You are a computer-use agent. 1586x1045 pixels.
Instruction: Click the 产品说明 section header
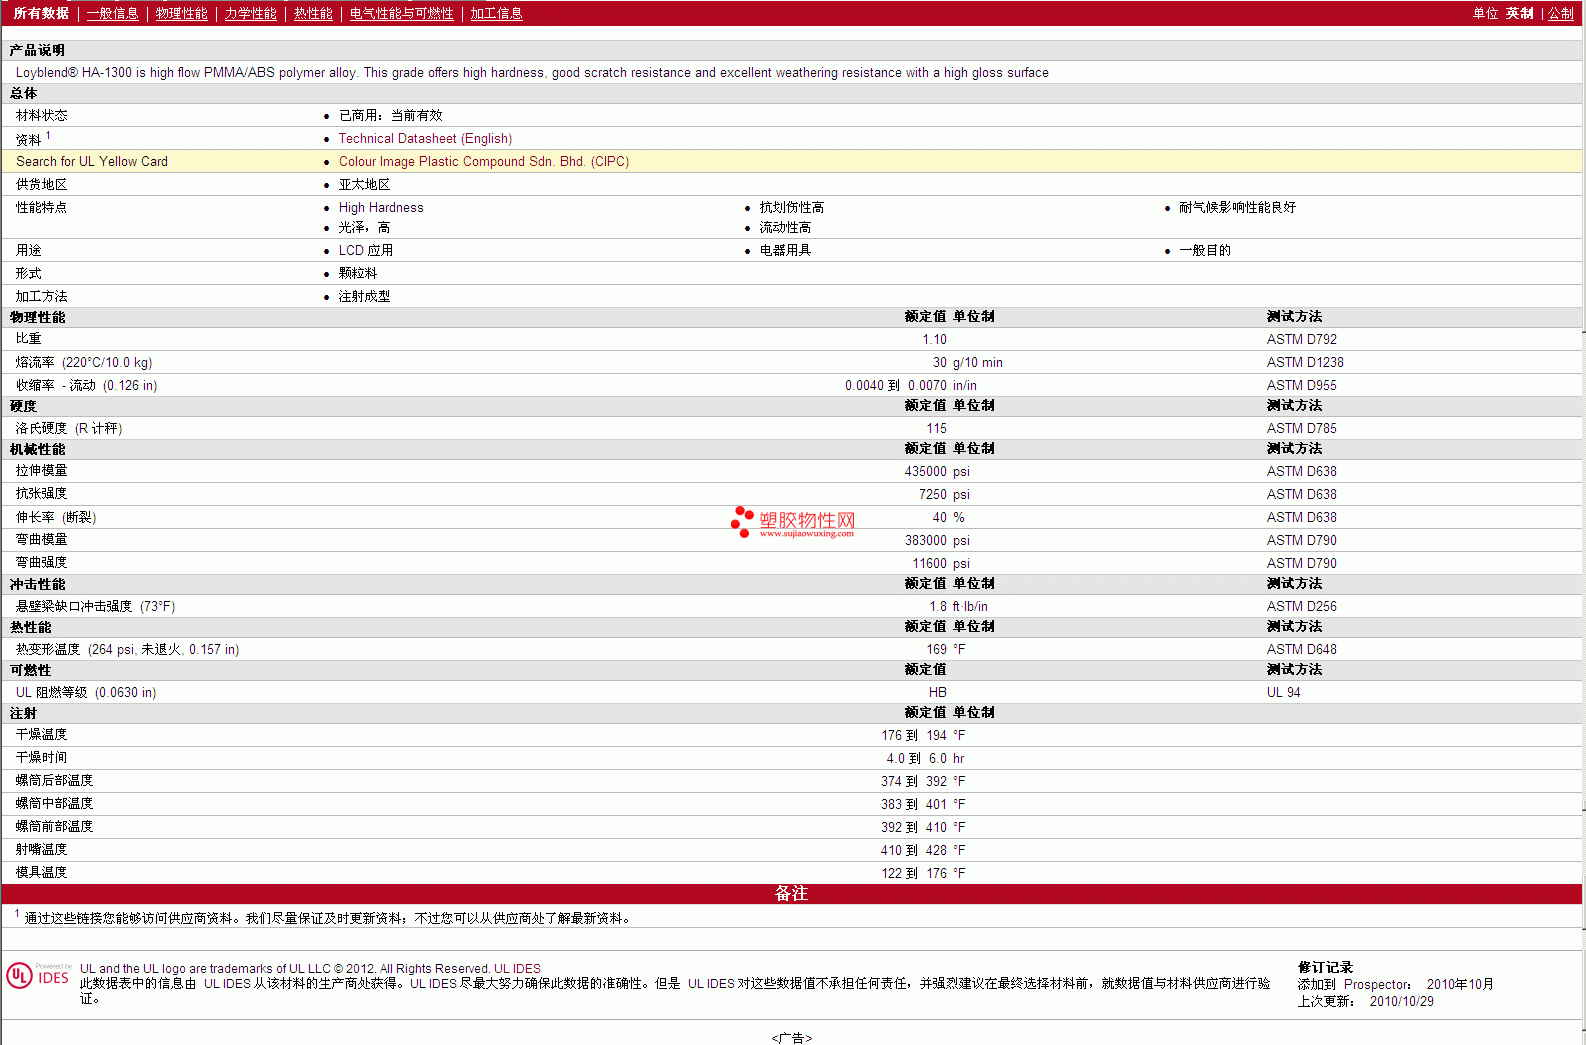37,50
